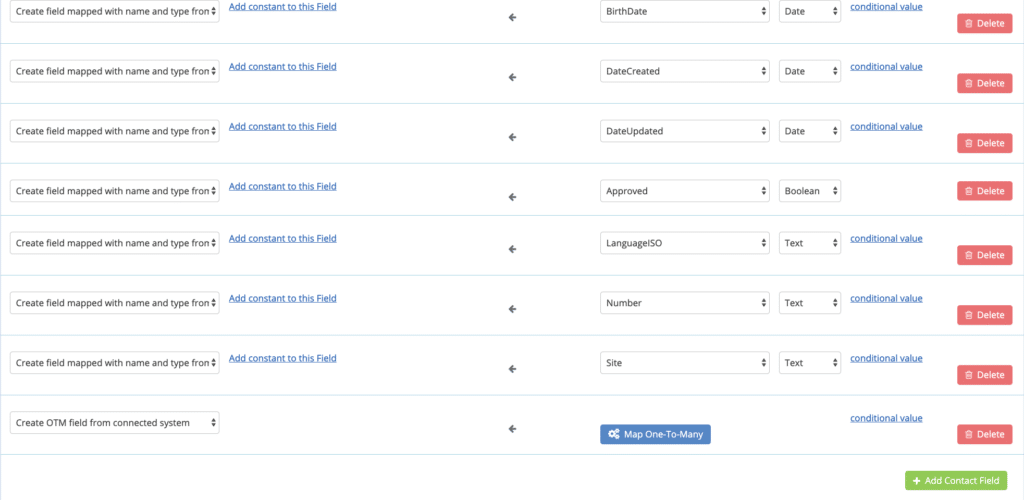Open conditional value link for Site
1024x500 pixels.
point(886,358)
